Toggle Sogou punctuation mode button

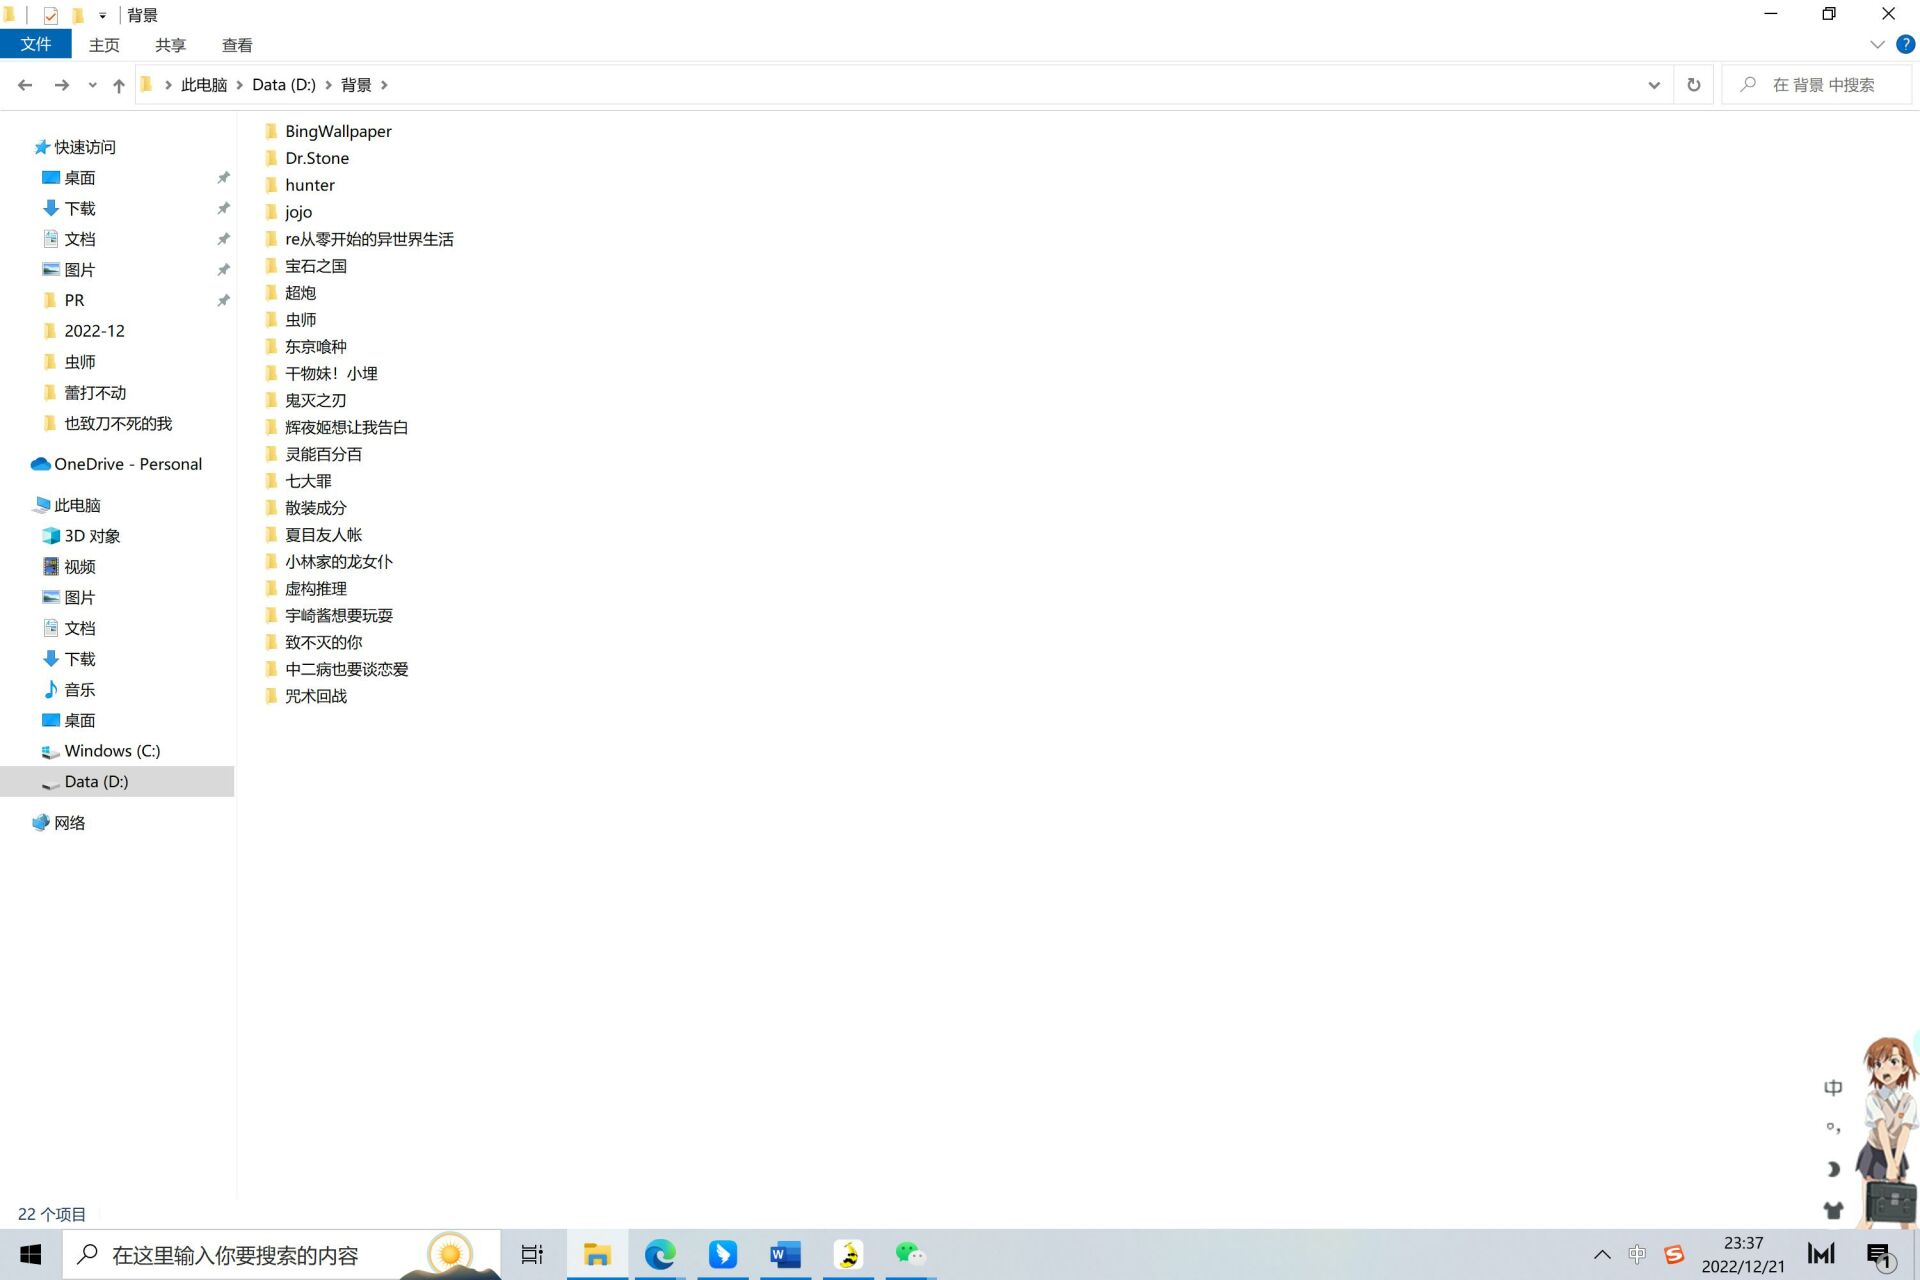pyautogui.click(x=1832, y=1128)
